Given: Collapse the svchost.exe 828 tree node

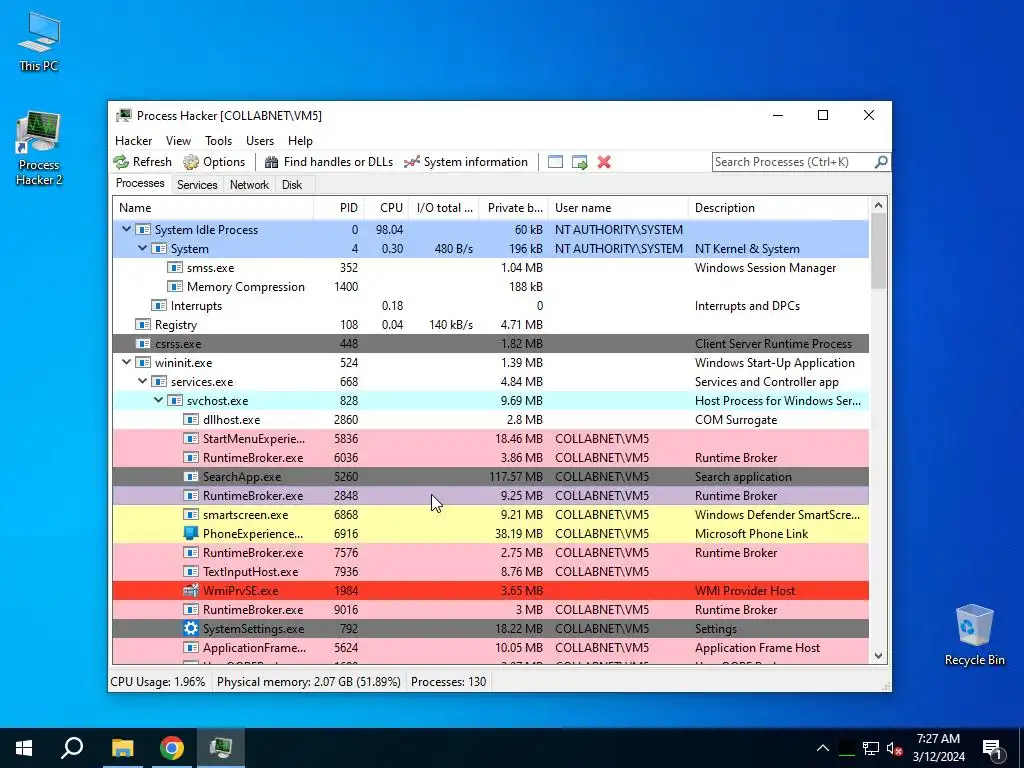Looking at the screenshot, I should coord(159,400).
